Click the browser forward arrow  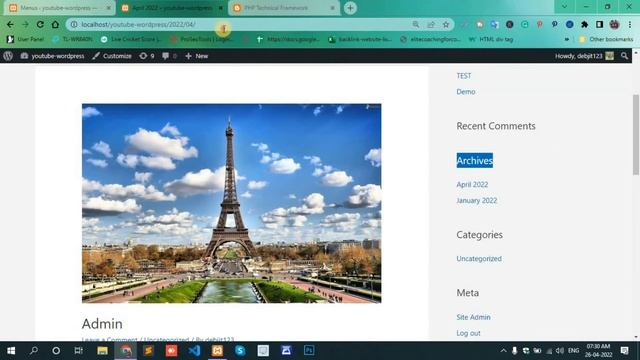coord(25,24)
